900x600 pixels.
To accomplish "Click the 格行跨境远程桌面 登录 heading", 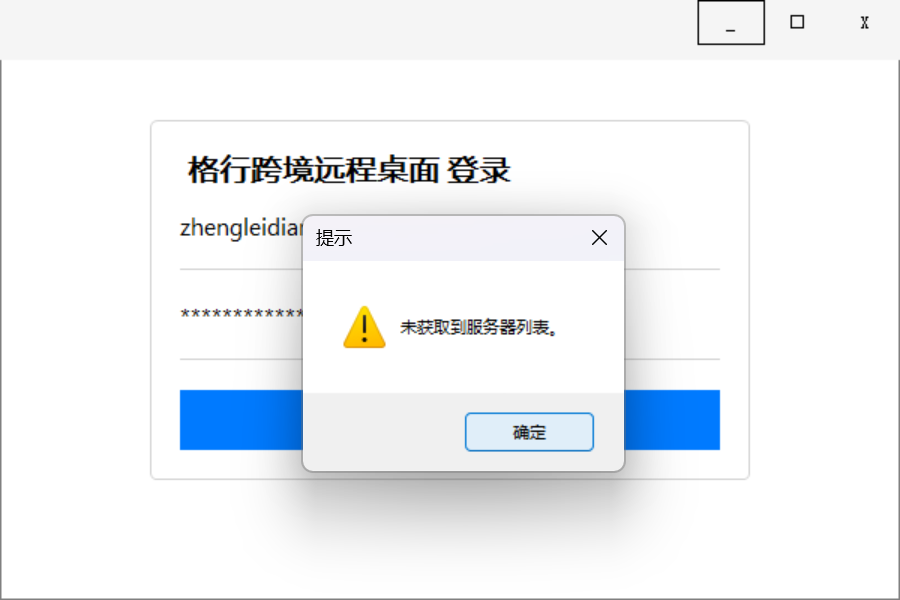I will (x=349, y=170).
